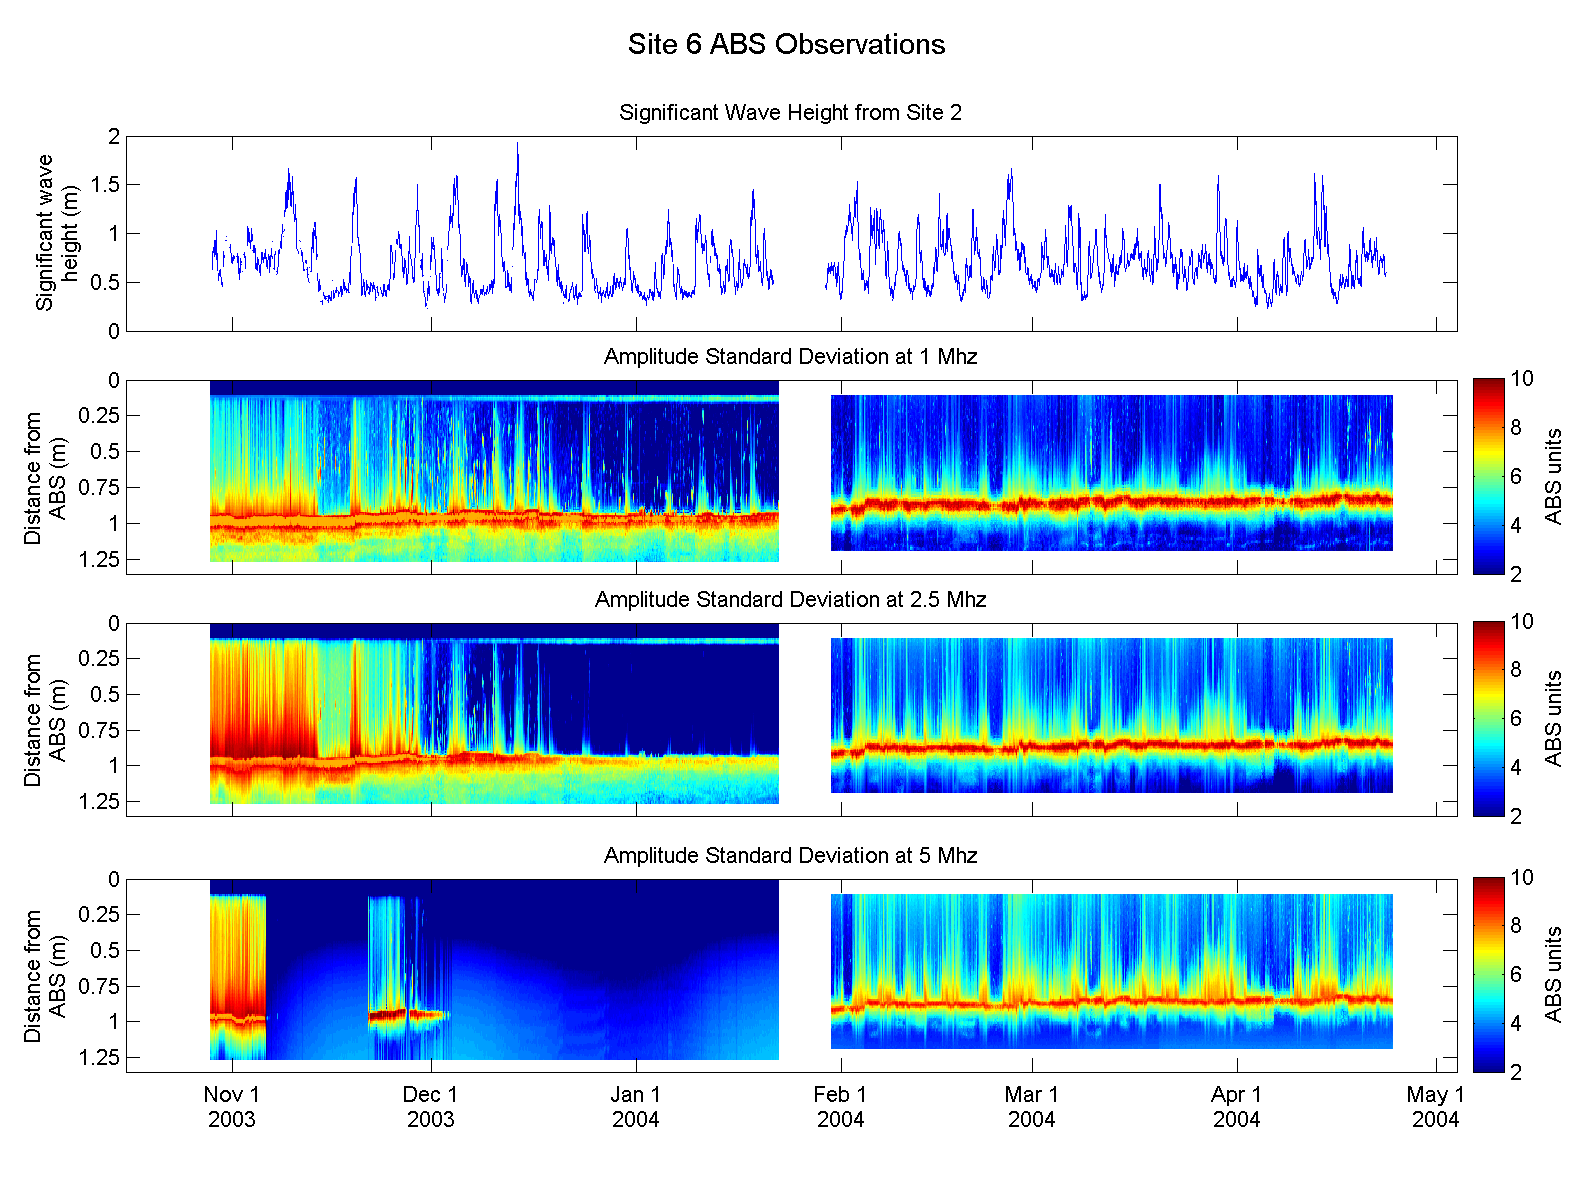Click the colorbar beside the 1 Mhz plot

pyautogui.click(x=1488, y=476)
